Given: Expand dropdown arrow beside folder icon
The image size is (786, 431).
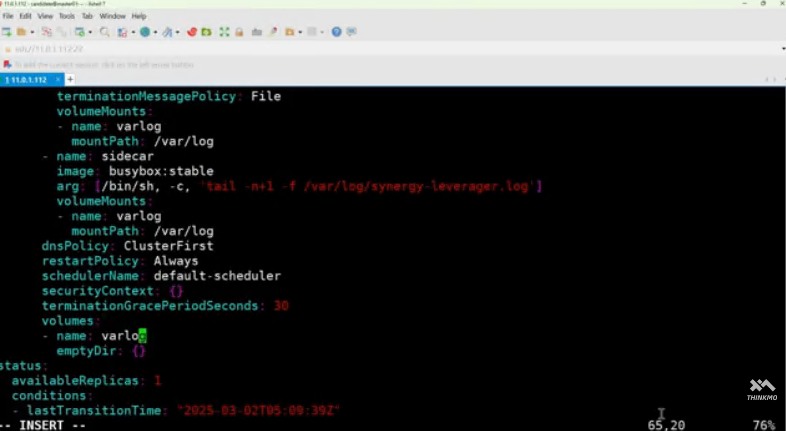Looking at the screenshot, I should click(32, 32).
